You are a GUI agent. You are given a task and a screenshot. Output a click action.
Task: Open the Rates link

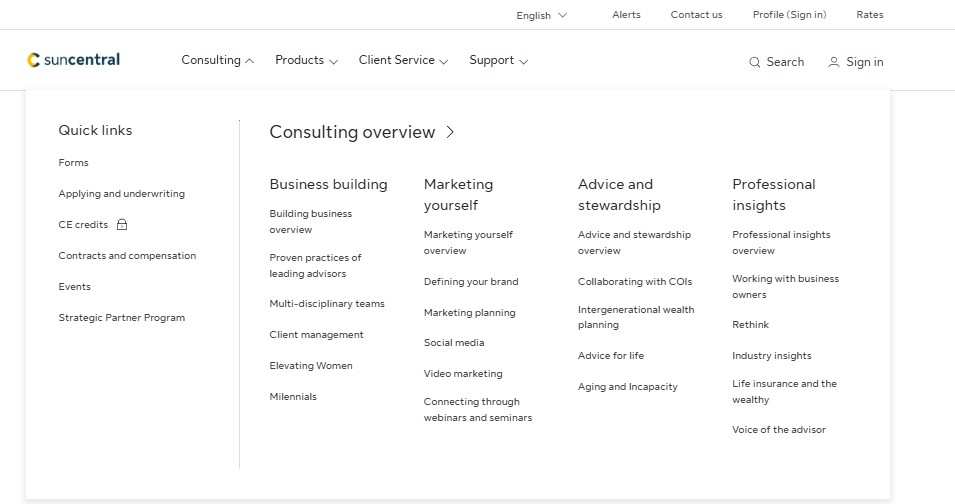870,15
